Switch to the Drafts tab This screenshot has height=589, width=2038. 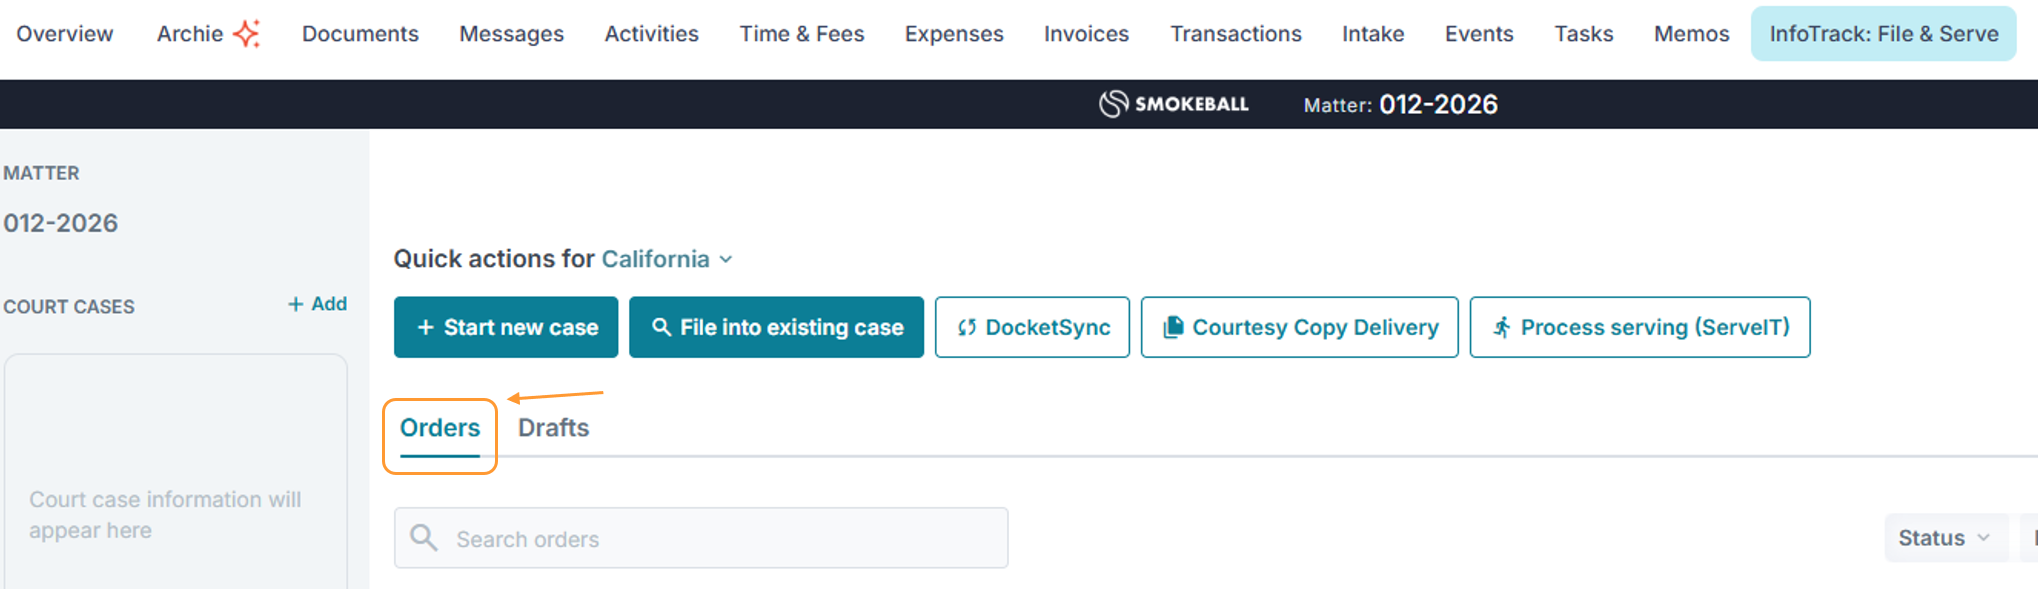pyautogui.click(x=553, y=428)
